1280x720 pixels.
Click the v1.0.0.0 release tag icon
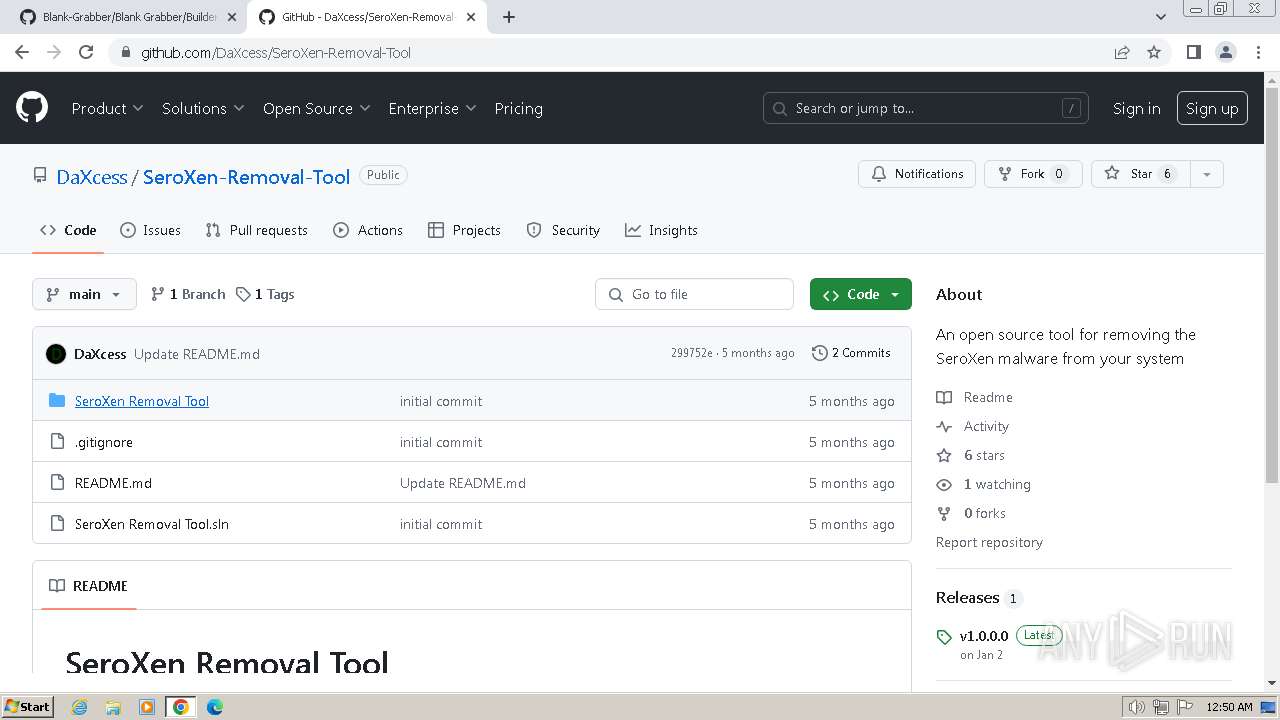click(x=944, y=637)
